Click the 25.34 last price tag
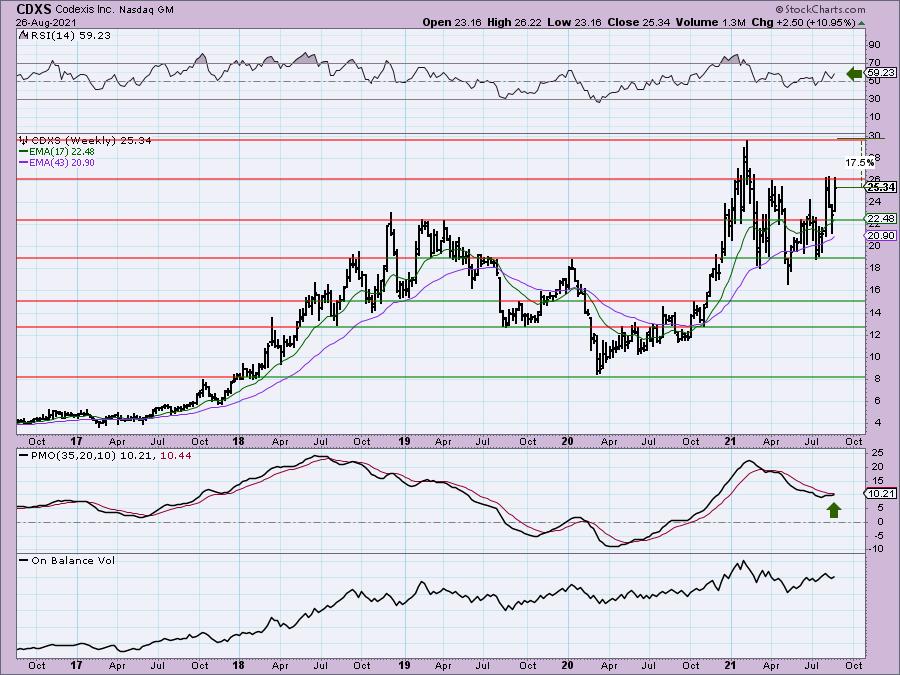The image size is (900, 675). coord(881,188)
